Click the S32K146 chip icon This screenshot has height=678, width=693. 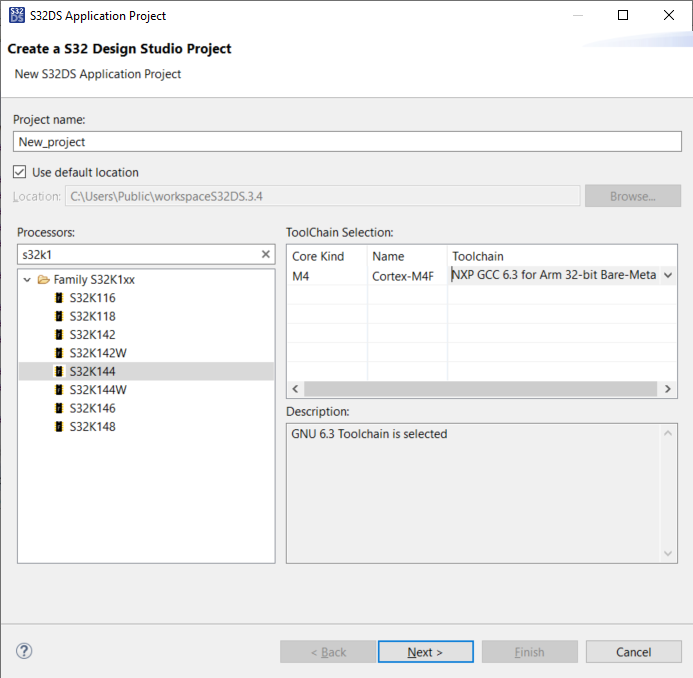60,408
